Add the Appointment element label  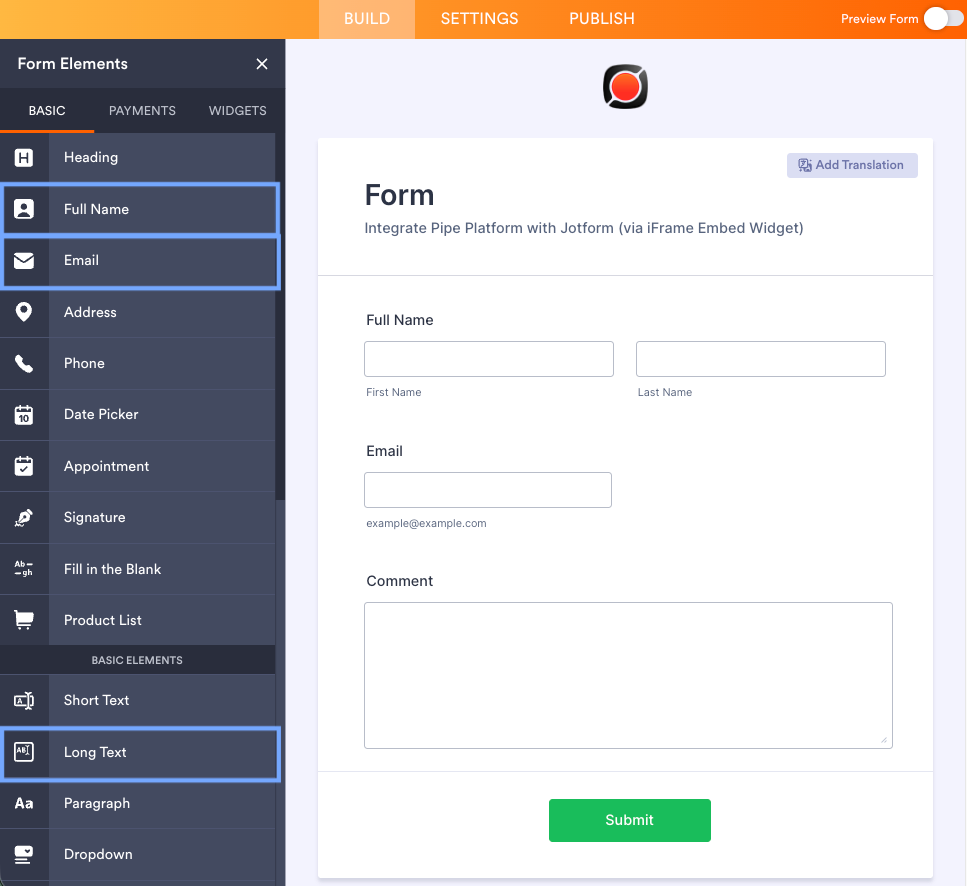[106, 467]
